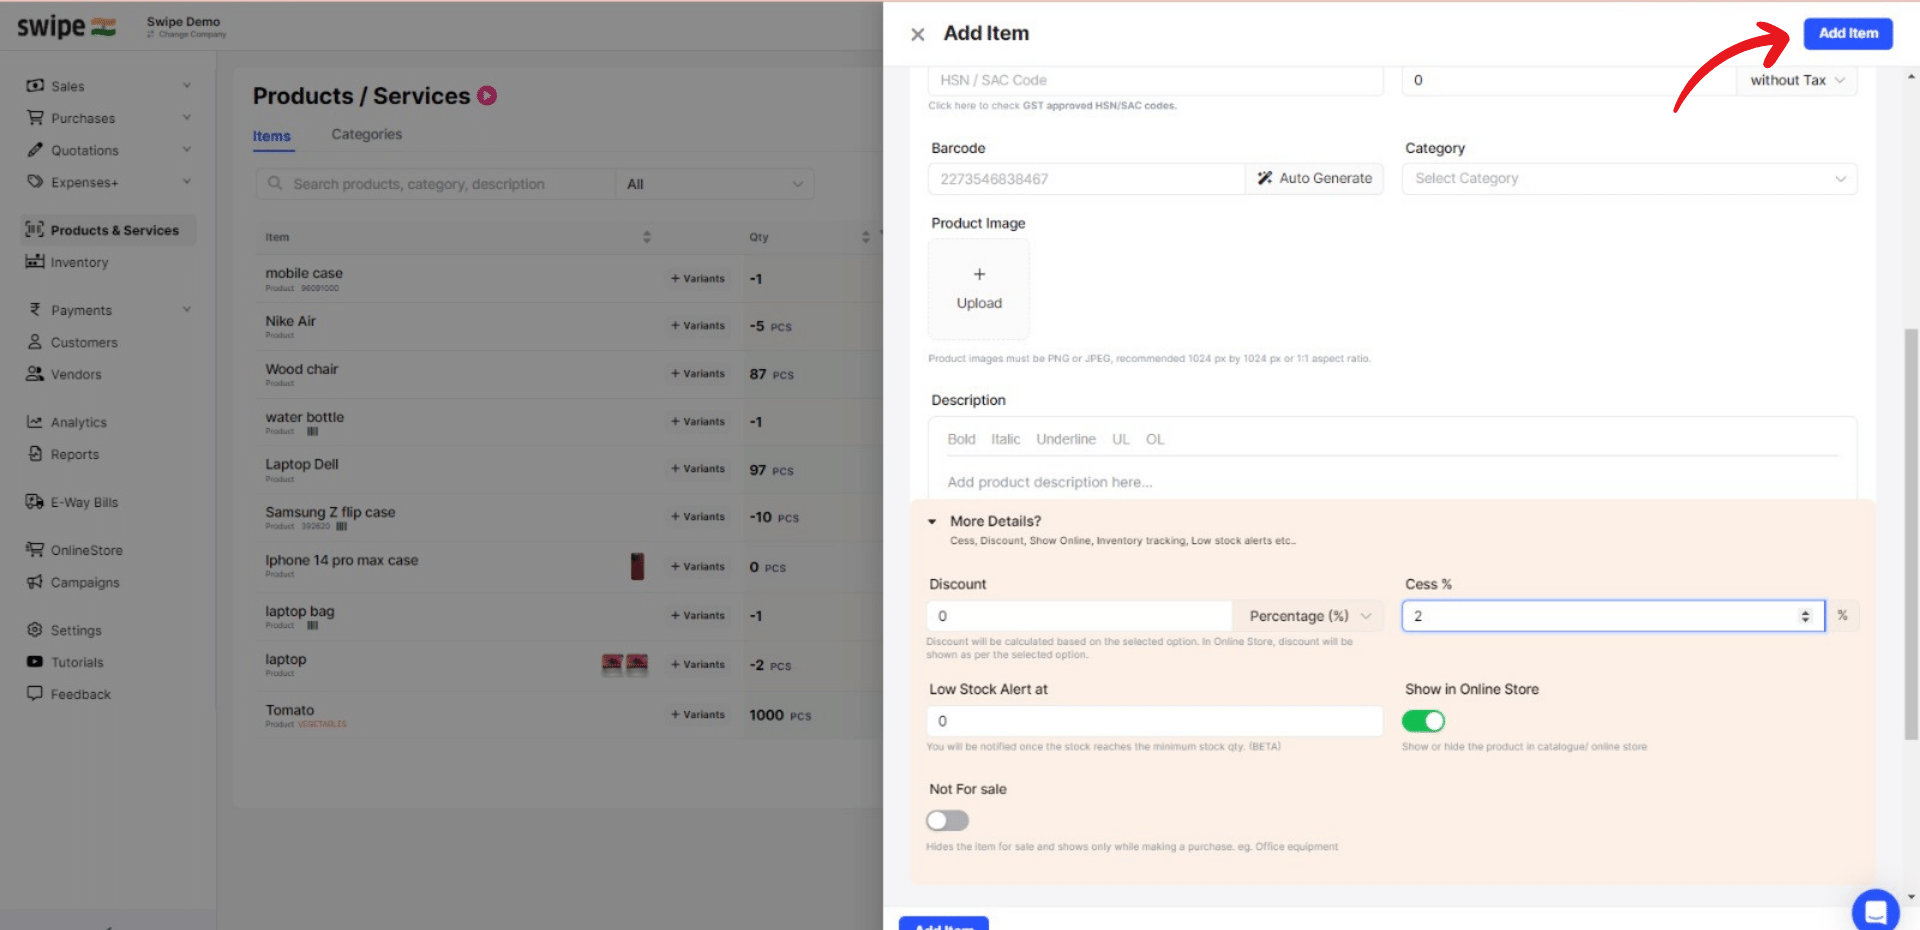Image resolution: width=1920 pixels, height=930 pixels.
Task: Click the Underline formatting button
Action: pyautogui.click(x=1066, y=439)
